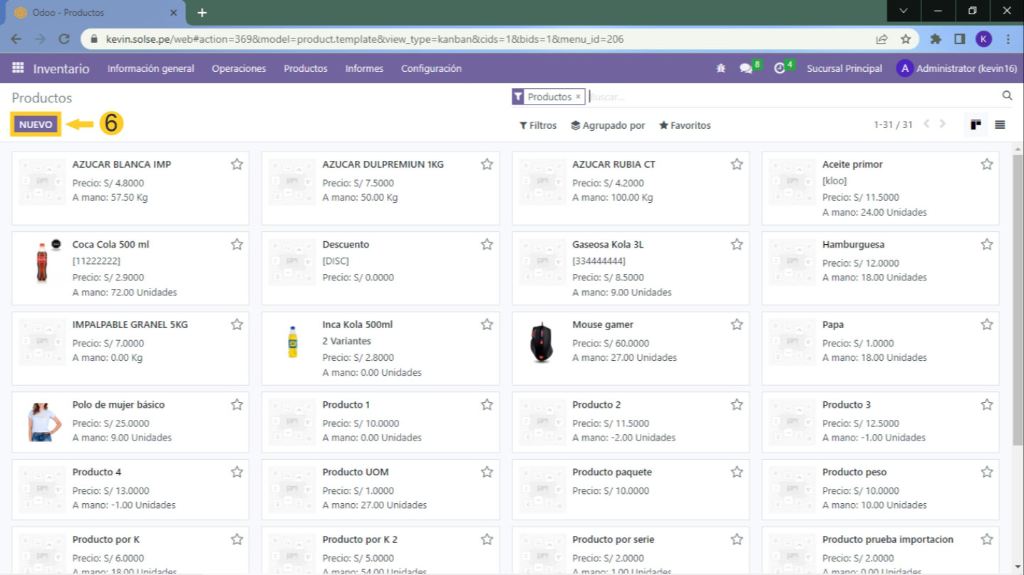Viewport: 1024px width, 575px height.
Task: Open the apps grid menu icon
Action: coord(18,68)
